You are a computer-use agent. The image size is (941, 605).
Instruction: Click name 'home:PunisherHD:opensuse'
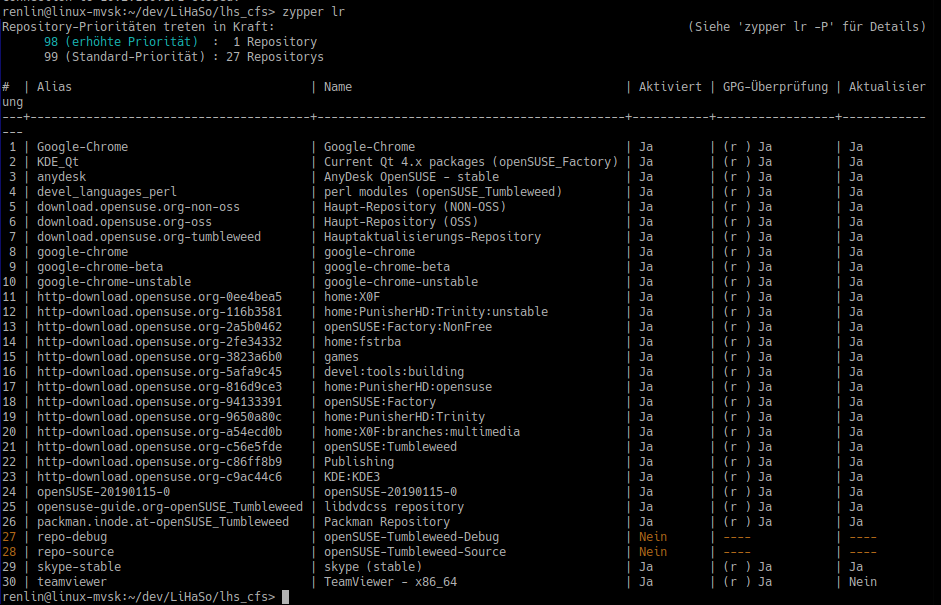pyautogui.click(x=408, y=387)
